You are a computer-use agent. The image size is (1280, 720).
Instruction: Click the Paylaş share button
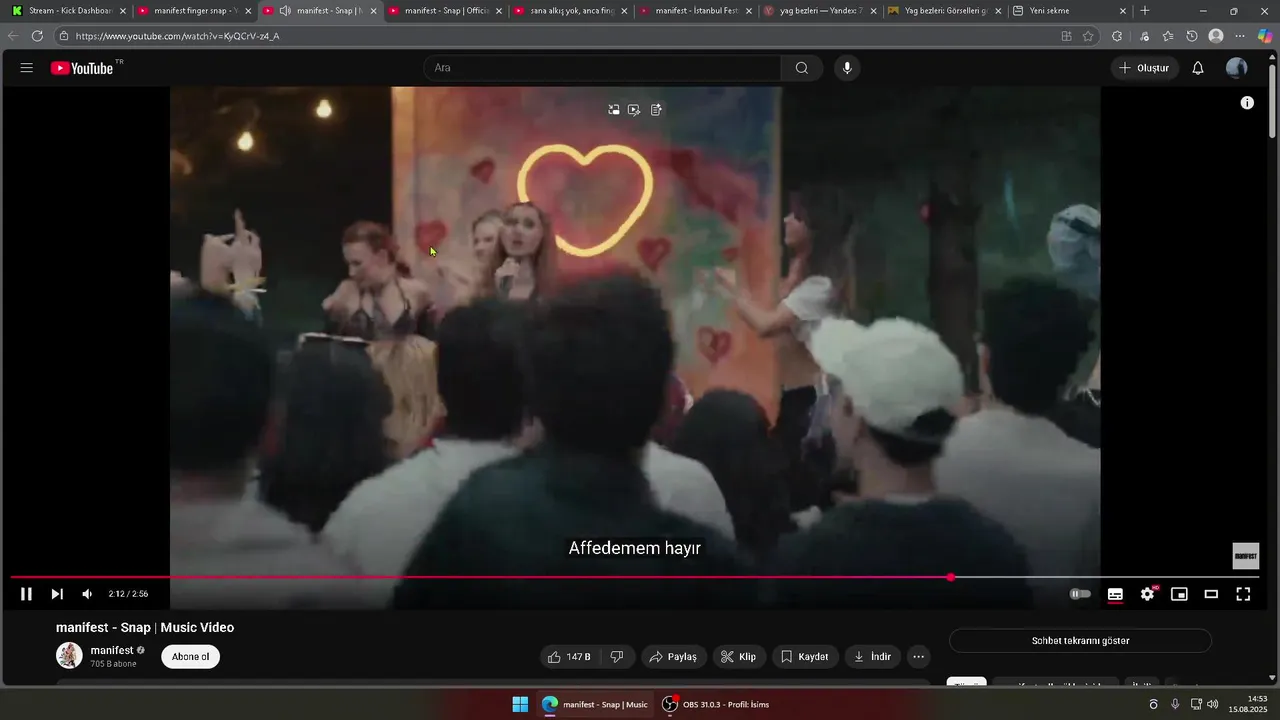[x=673, y=657]
